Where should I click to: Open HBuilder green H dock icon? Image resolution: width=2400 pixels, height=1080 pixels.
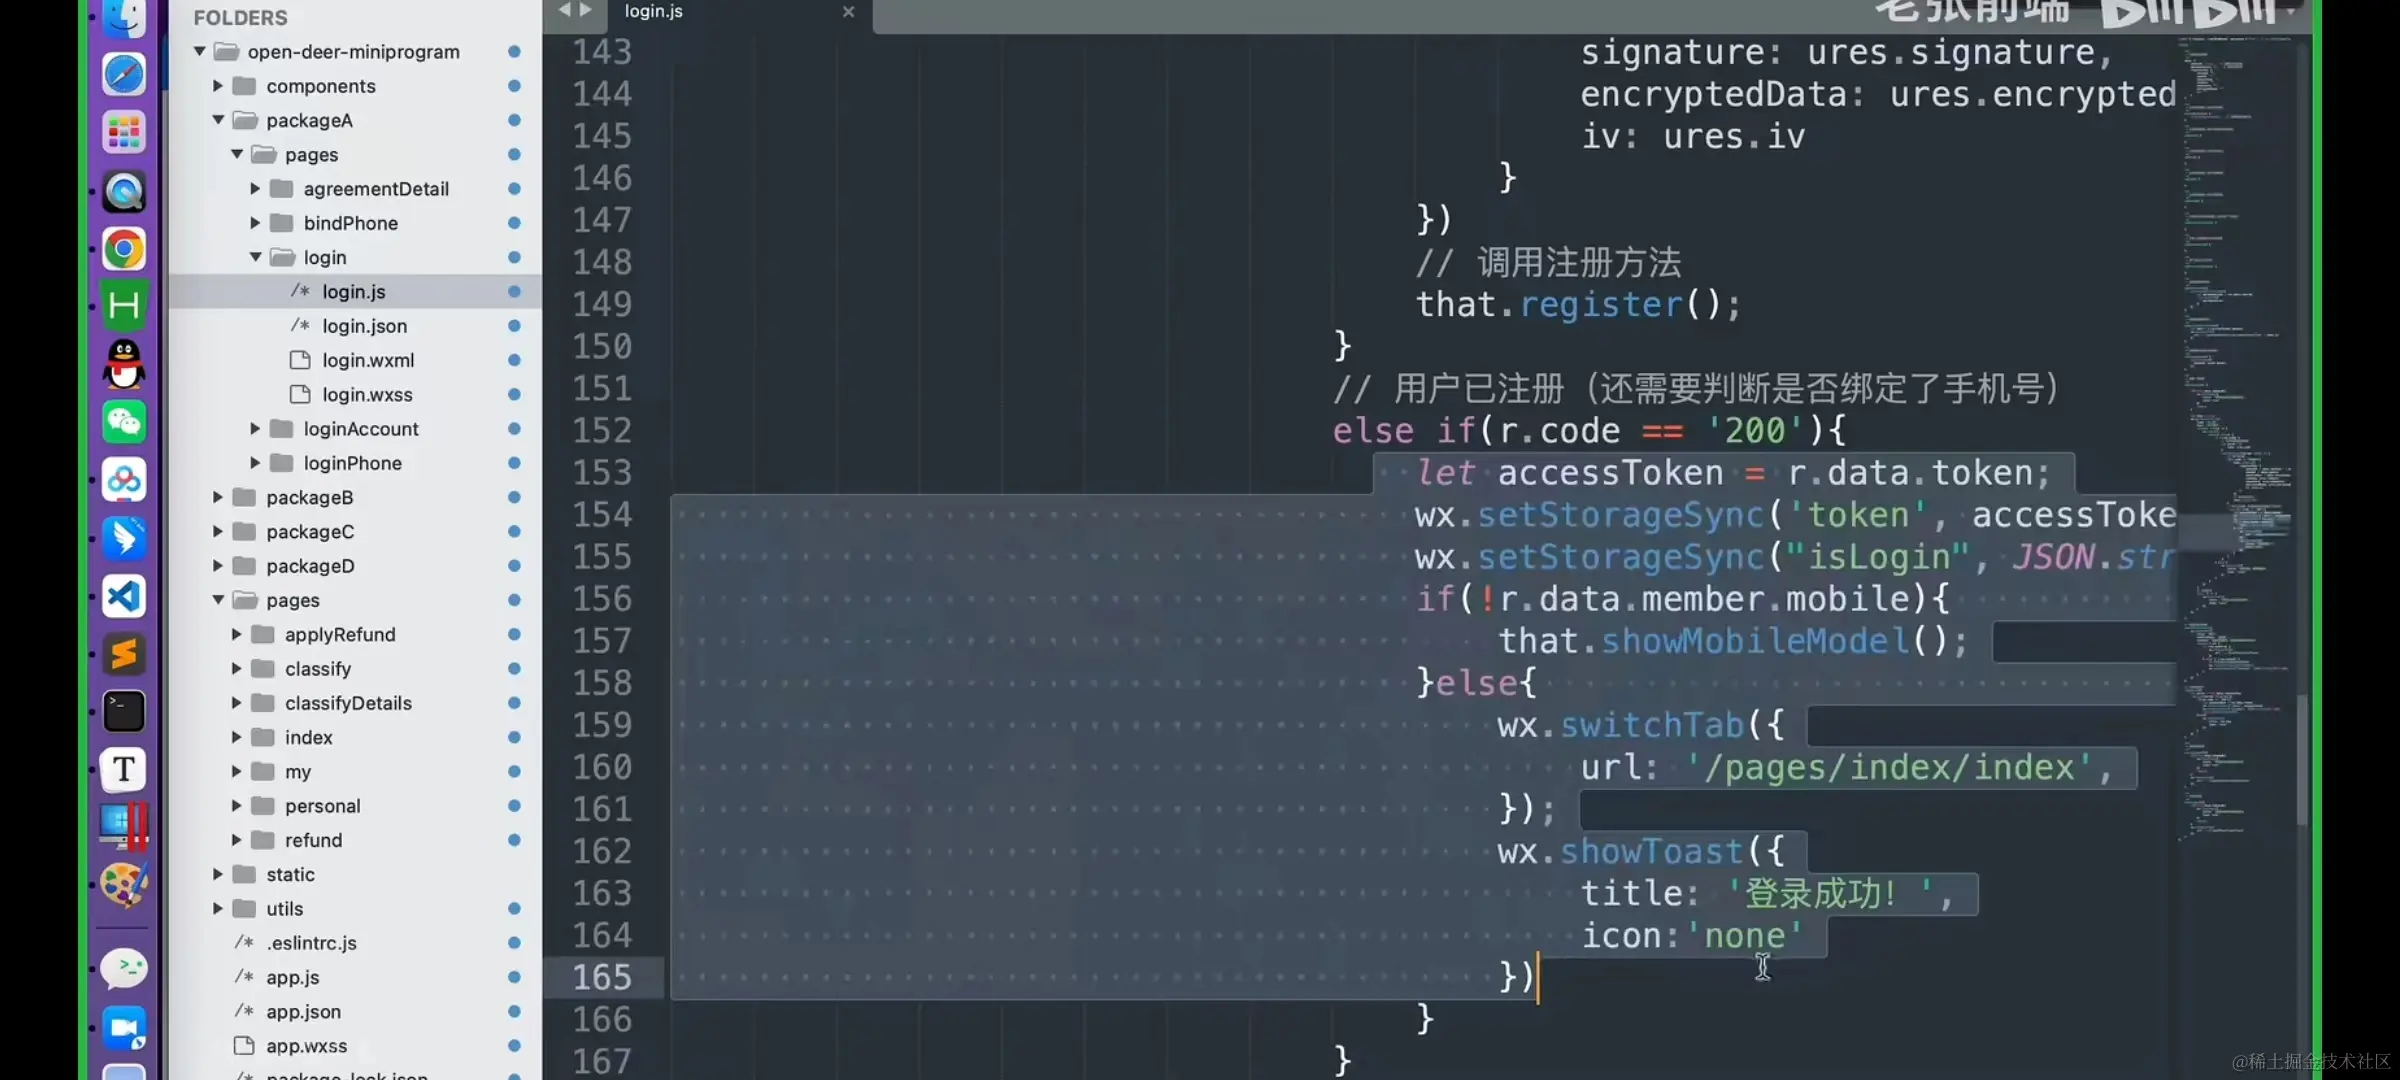pyautogui.click(x=124, y=305)
